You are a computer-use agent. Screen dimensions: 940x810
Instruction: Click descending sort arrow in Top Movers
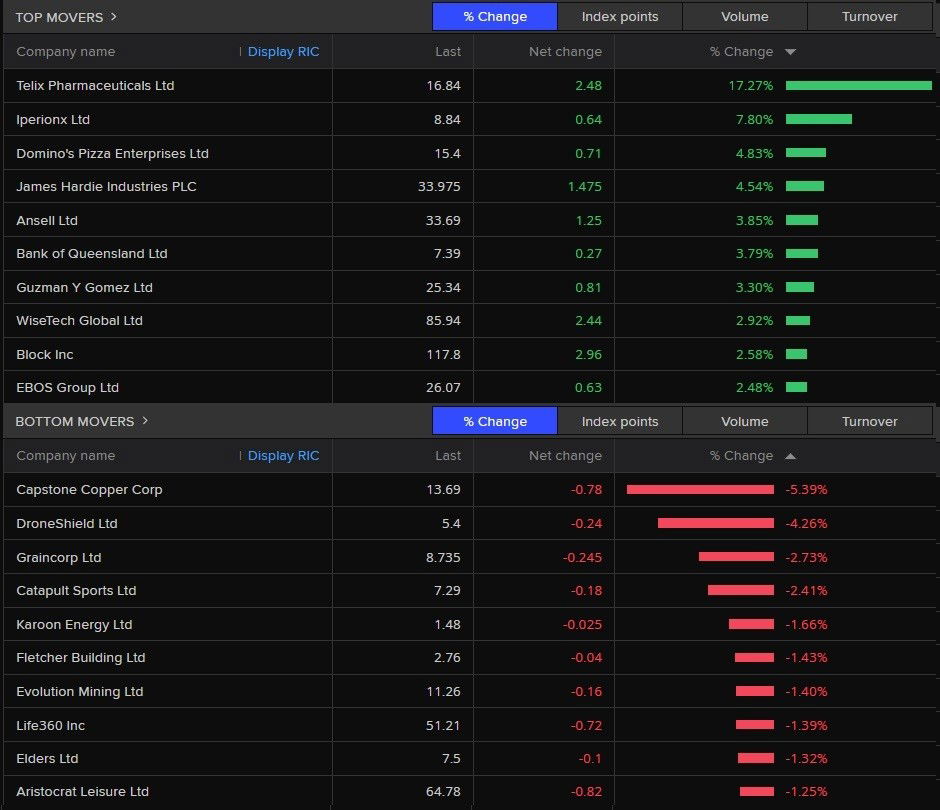[790, 52]
